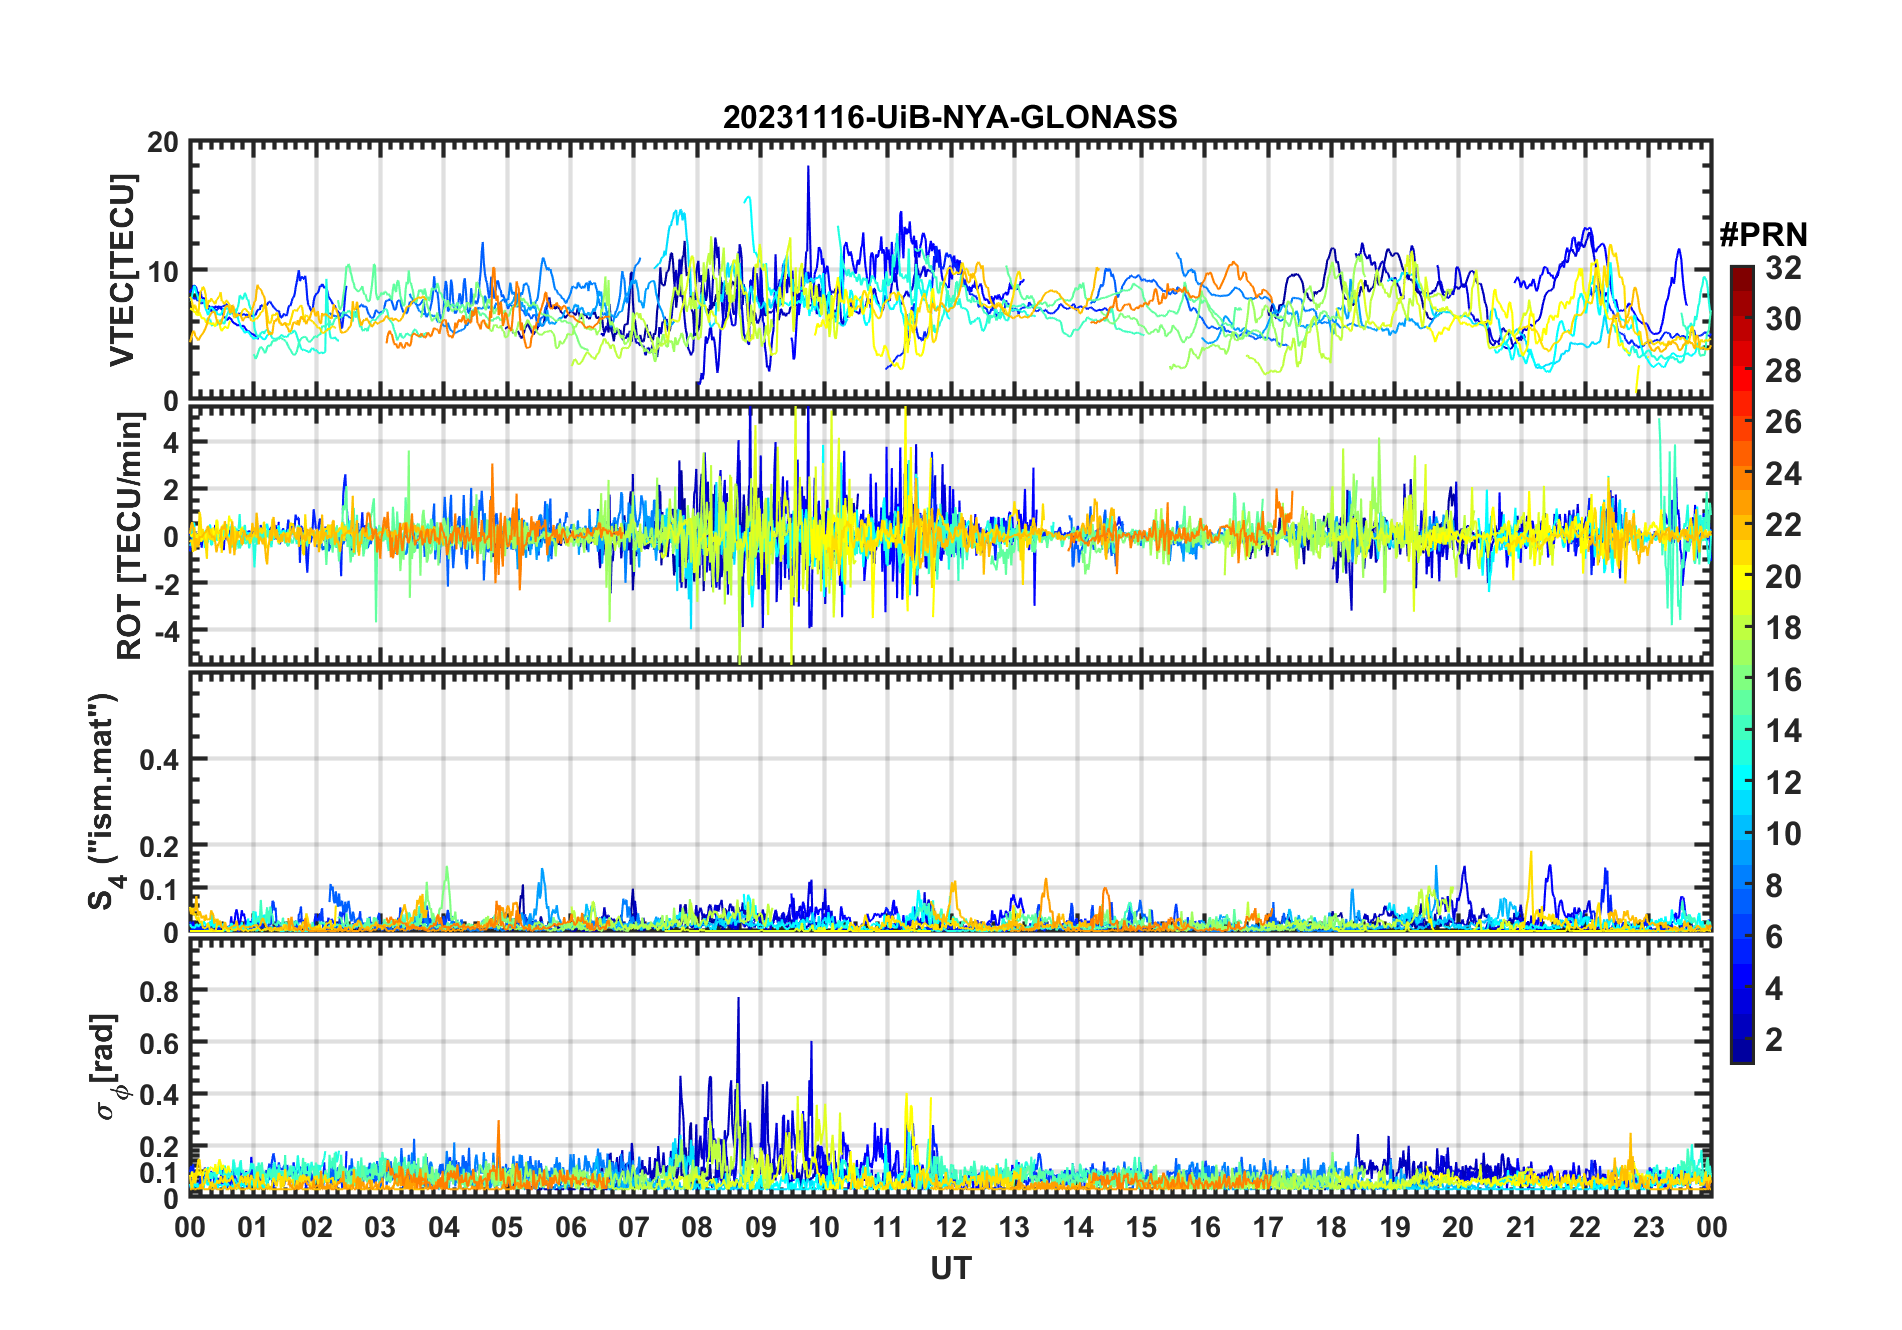This screenshot has width=1902, height=1330.
Task: Click the PRN colorbar gradient strip
Action: coord(1742,664)
